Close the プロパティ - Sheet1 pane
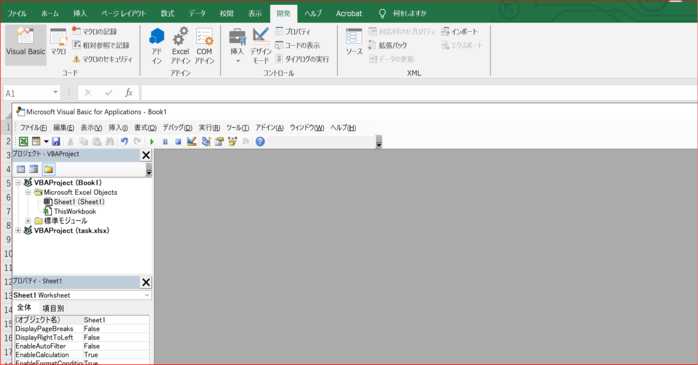The height and width of the screenshot is (365, 698). [146, 282]
